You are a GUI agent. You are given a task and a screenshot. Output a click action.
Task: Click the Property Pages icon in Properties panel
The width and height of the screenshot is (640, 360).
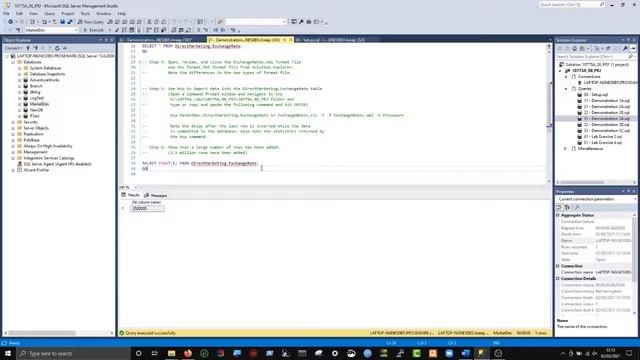pos(577,207)
